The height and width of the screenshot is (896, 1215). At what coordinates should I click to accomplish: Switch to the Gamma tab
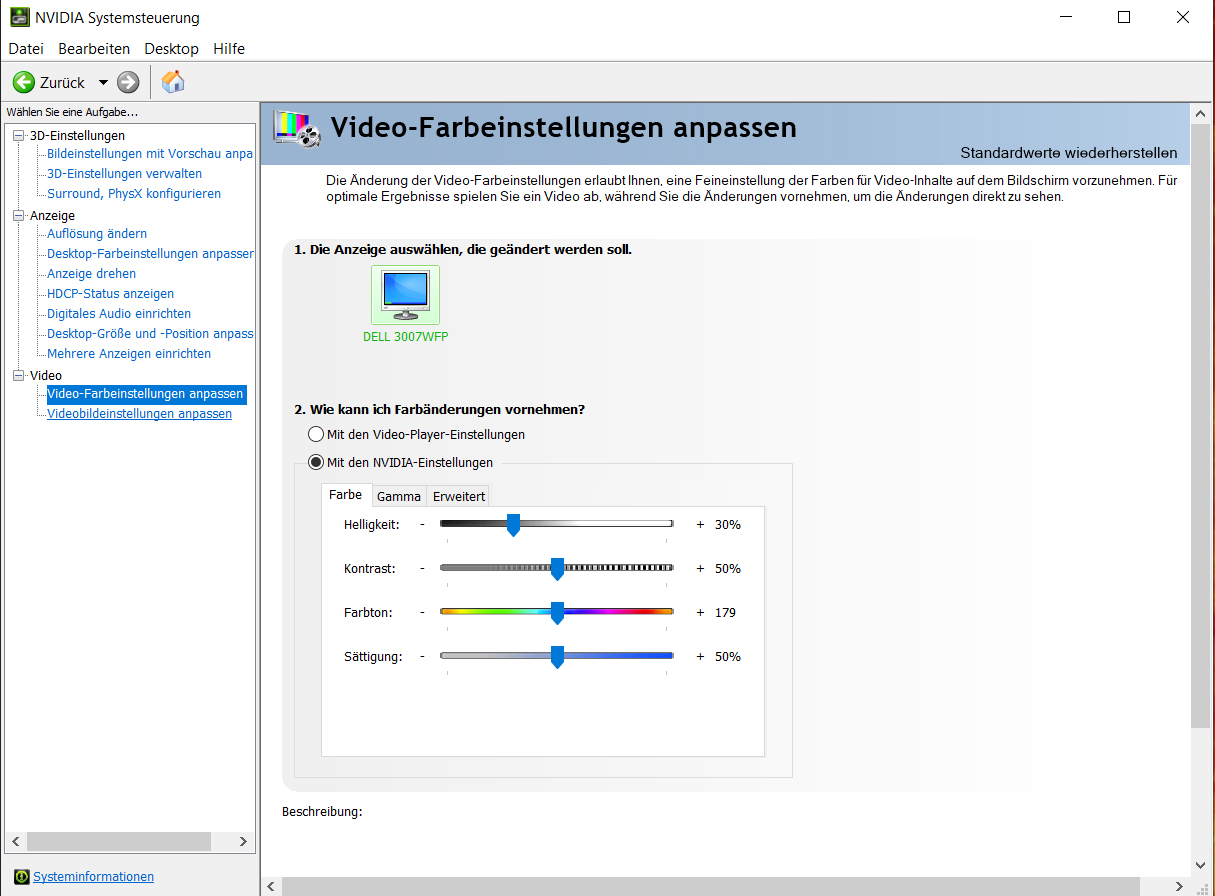click(399, 496)
